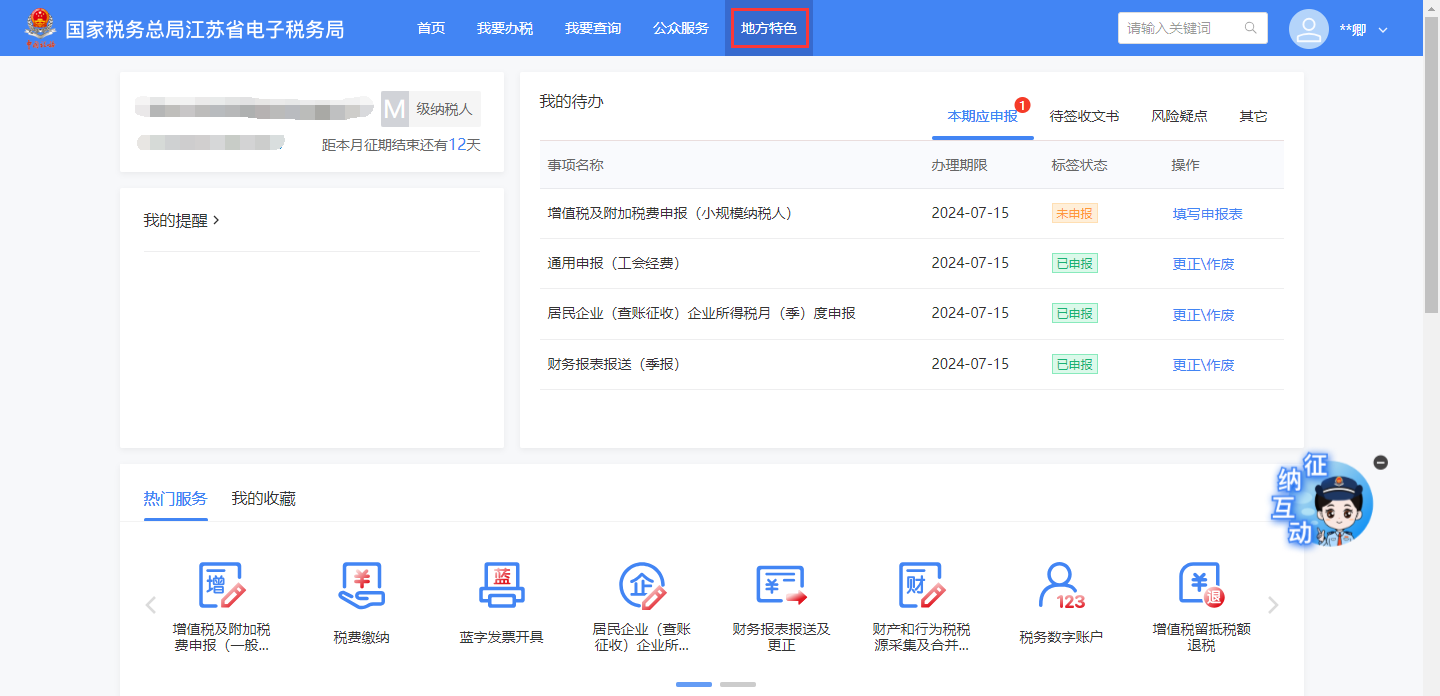
Task: Open the 财务报表报送及更正 icon
Action: tap(781, 586)
